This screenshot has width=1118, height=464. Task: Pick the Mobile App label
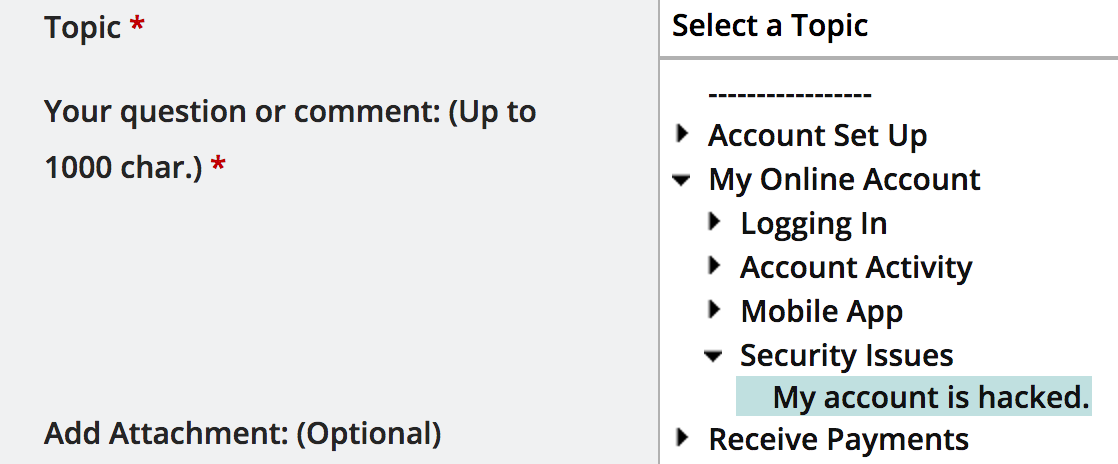(x=821, y=312)
